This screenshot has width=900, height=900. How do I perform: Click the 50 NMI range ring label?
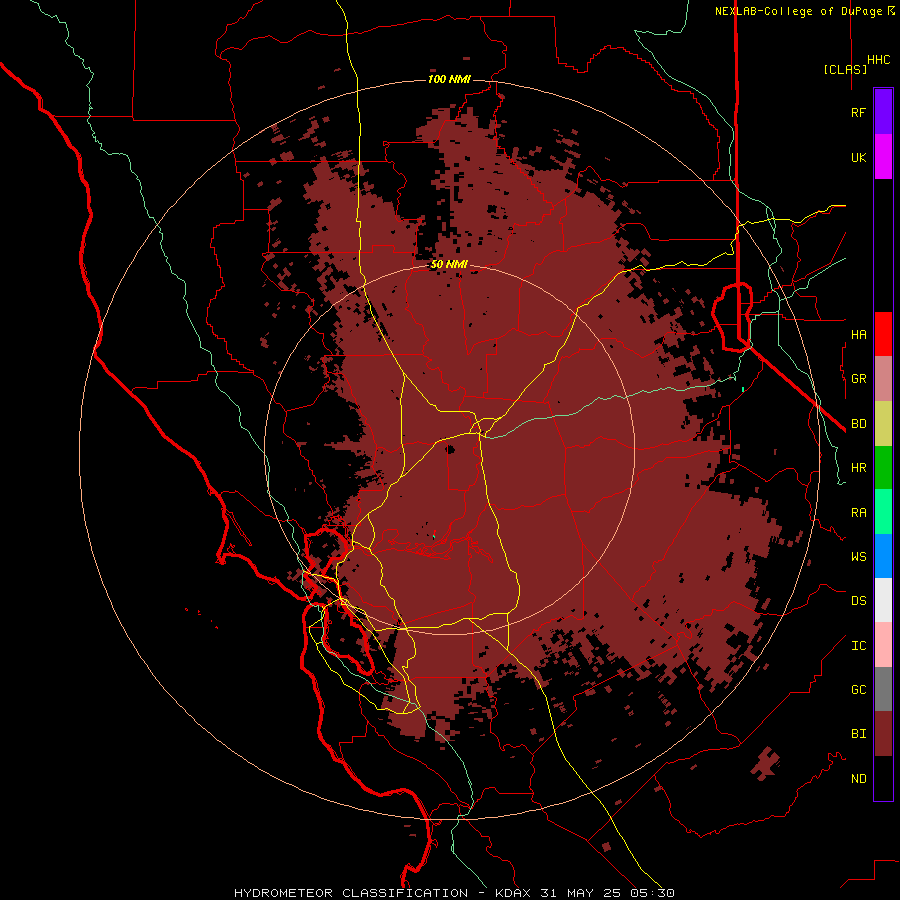(x=449, y=265)
